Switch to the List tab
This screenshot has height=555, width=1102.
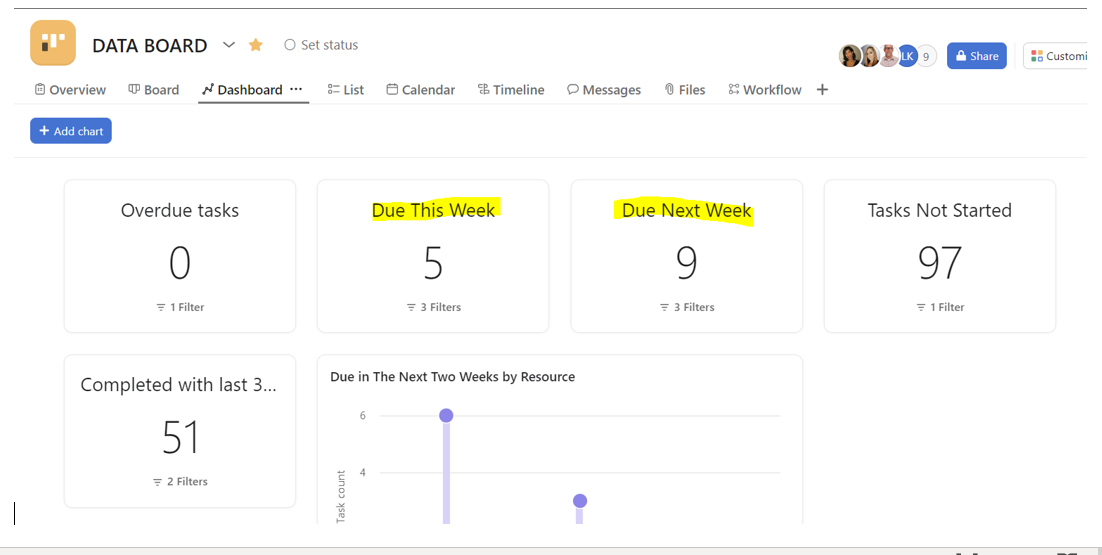(x=346, y=90)
